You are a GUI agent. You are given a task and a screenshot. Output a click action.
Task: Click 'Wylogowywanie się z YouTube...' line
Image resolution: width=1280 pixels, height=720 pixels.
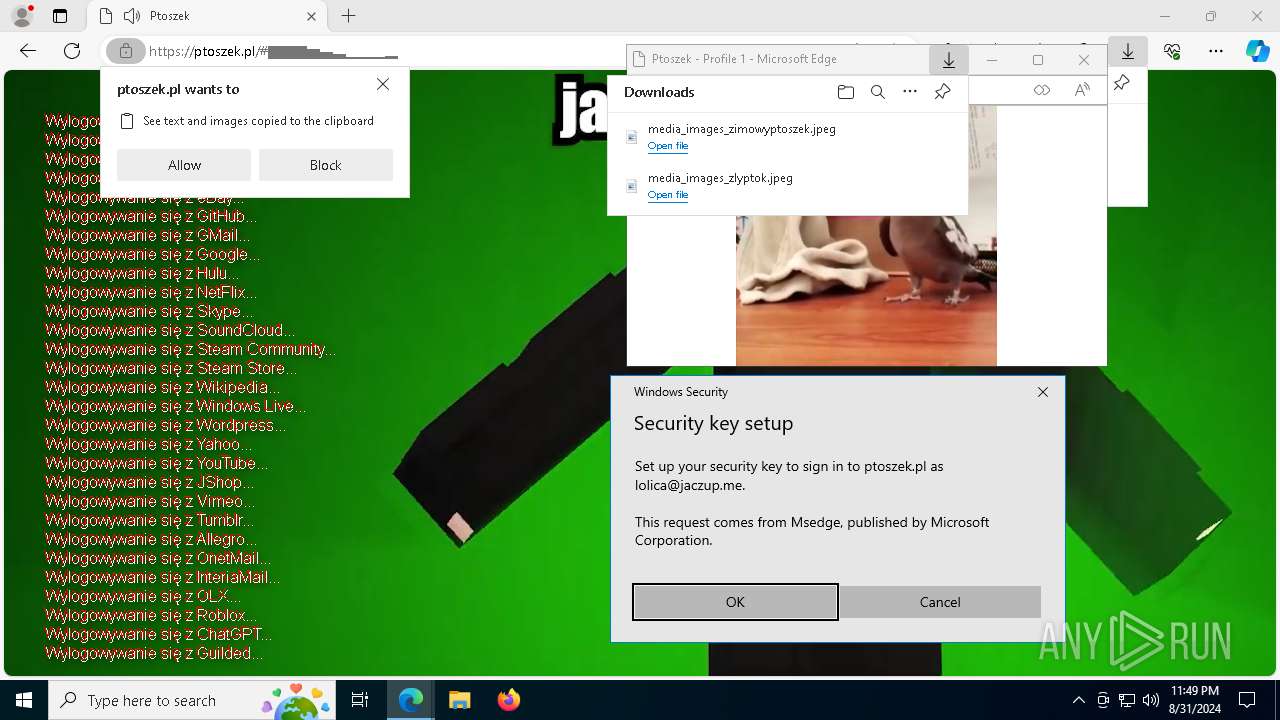coord(157,464)
